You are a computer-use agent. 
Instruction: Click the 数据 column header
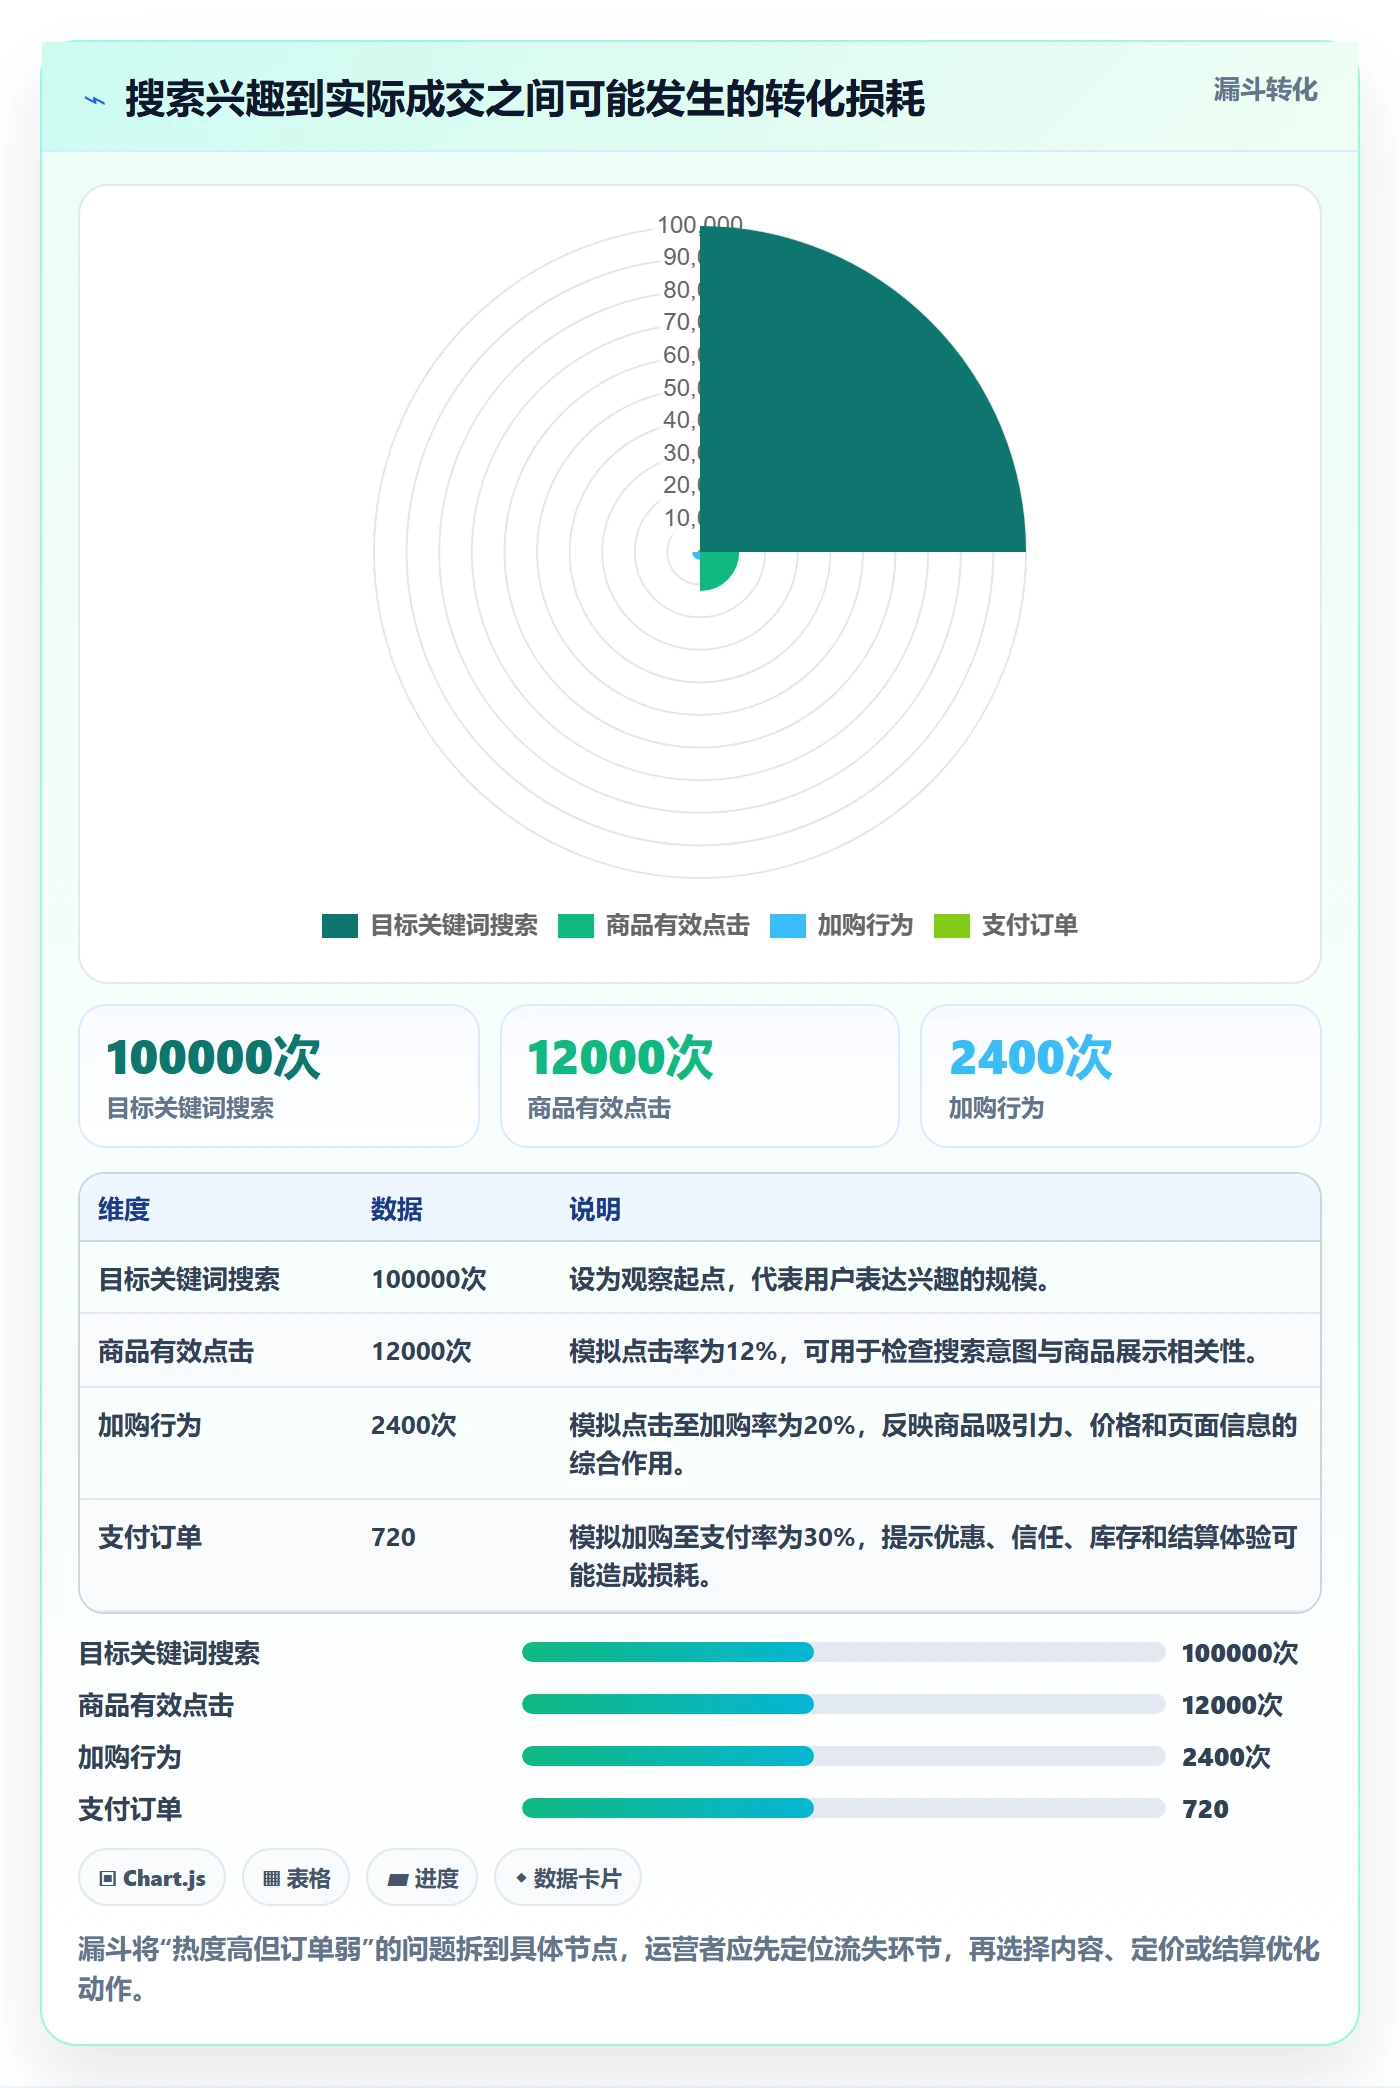(x=397, y=1209)
